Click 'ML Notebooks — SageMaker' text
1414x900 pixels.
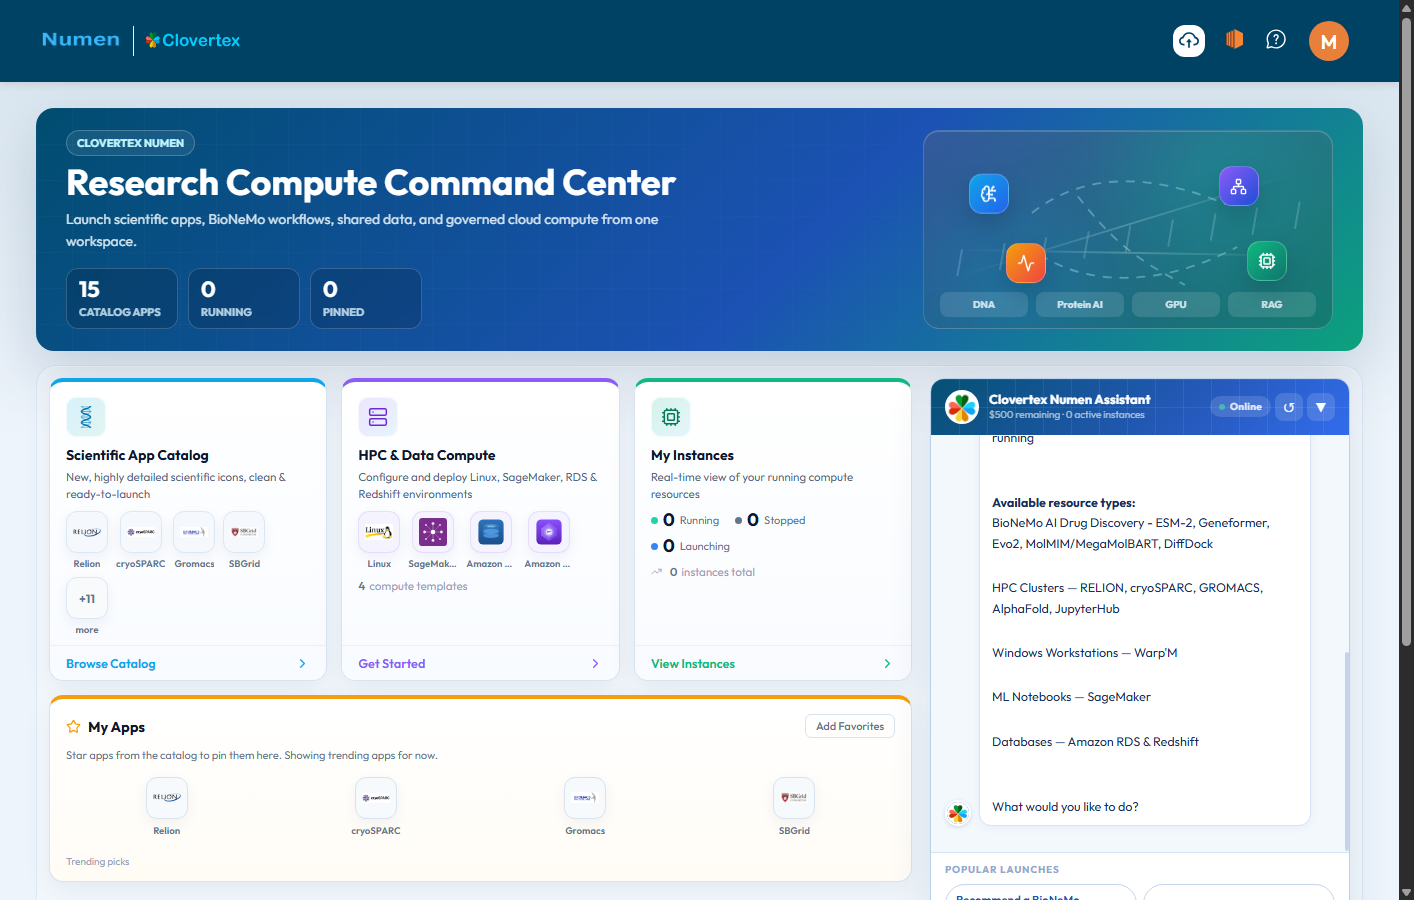click(1071, 697)
